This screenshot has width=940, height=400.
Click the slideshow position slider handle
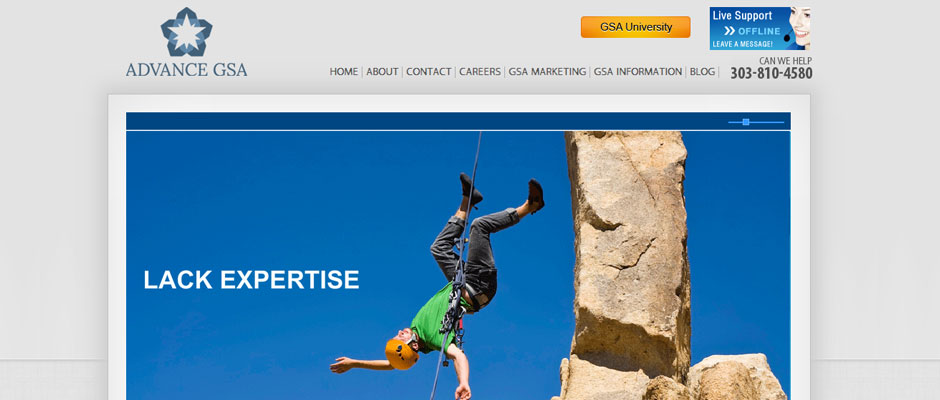[x=746, y=122]
